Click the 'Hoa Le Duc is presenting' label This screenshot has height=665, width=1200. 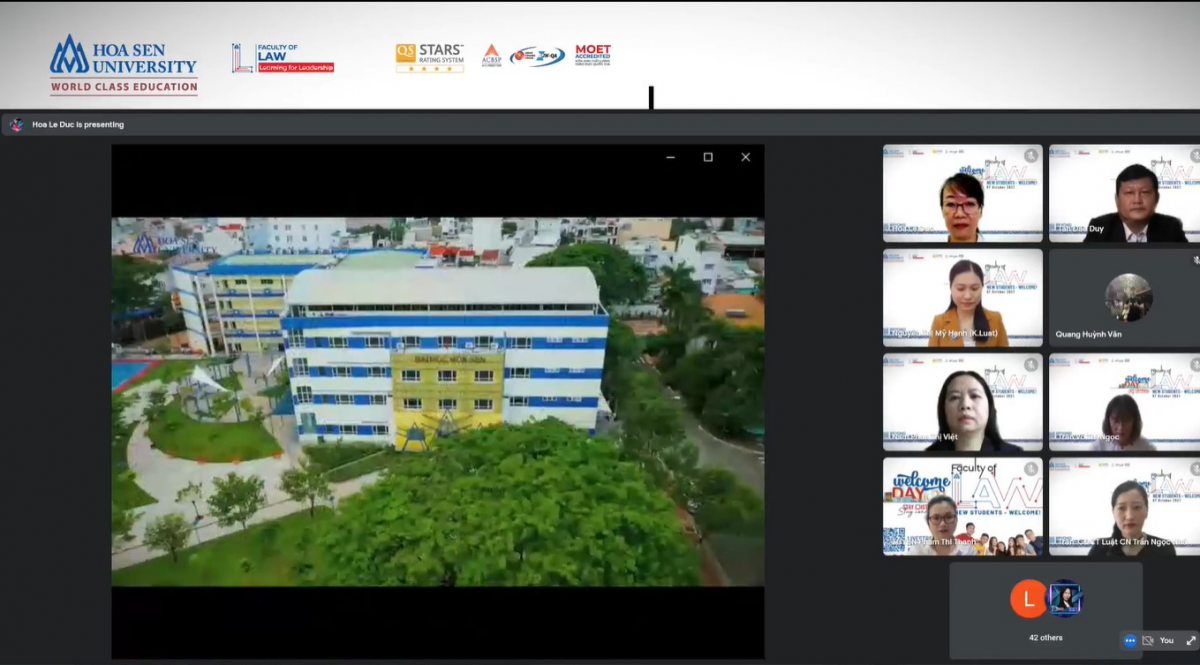coord(78,125)
